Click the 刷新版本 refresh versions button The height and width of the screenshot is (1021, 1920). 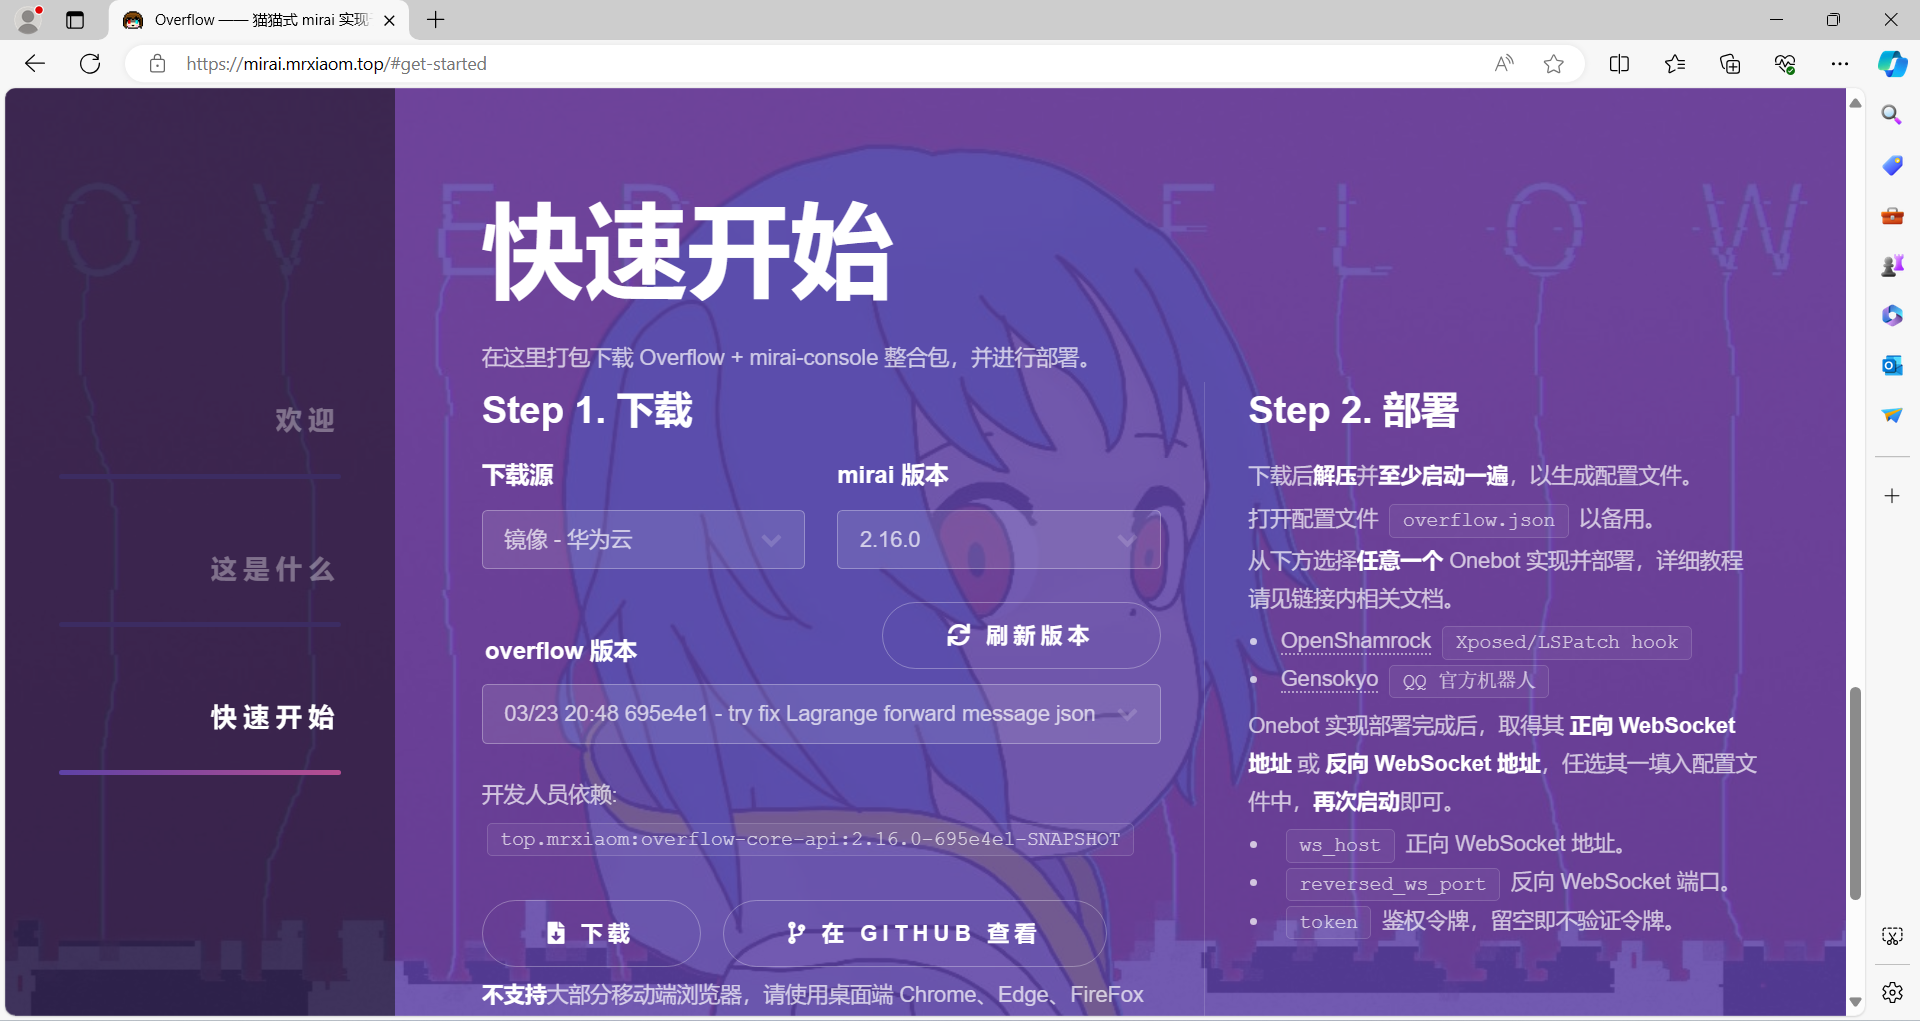[x=1020, y=635]
